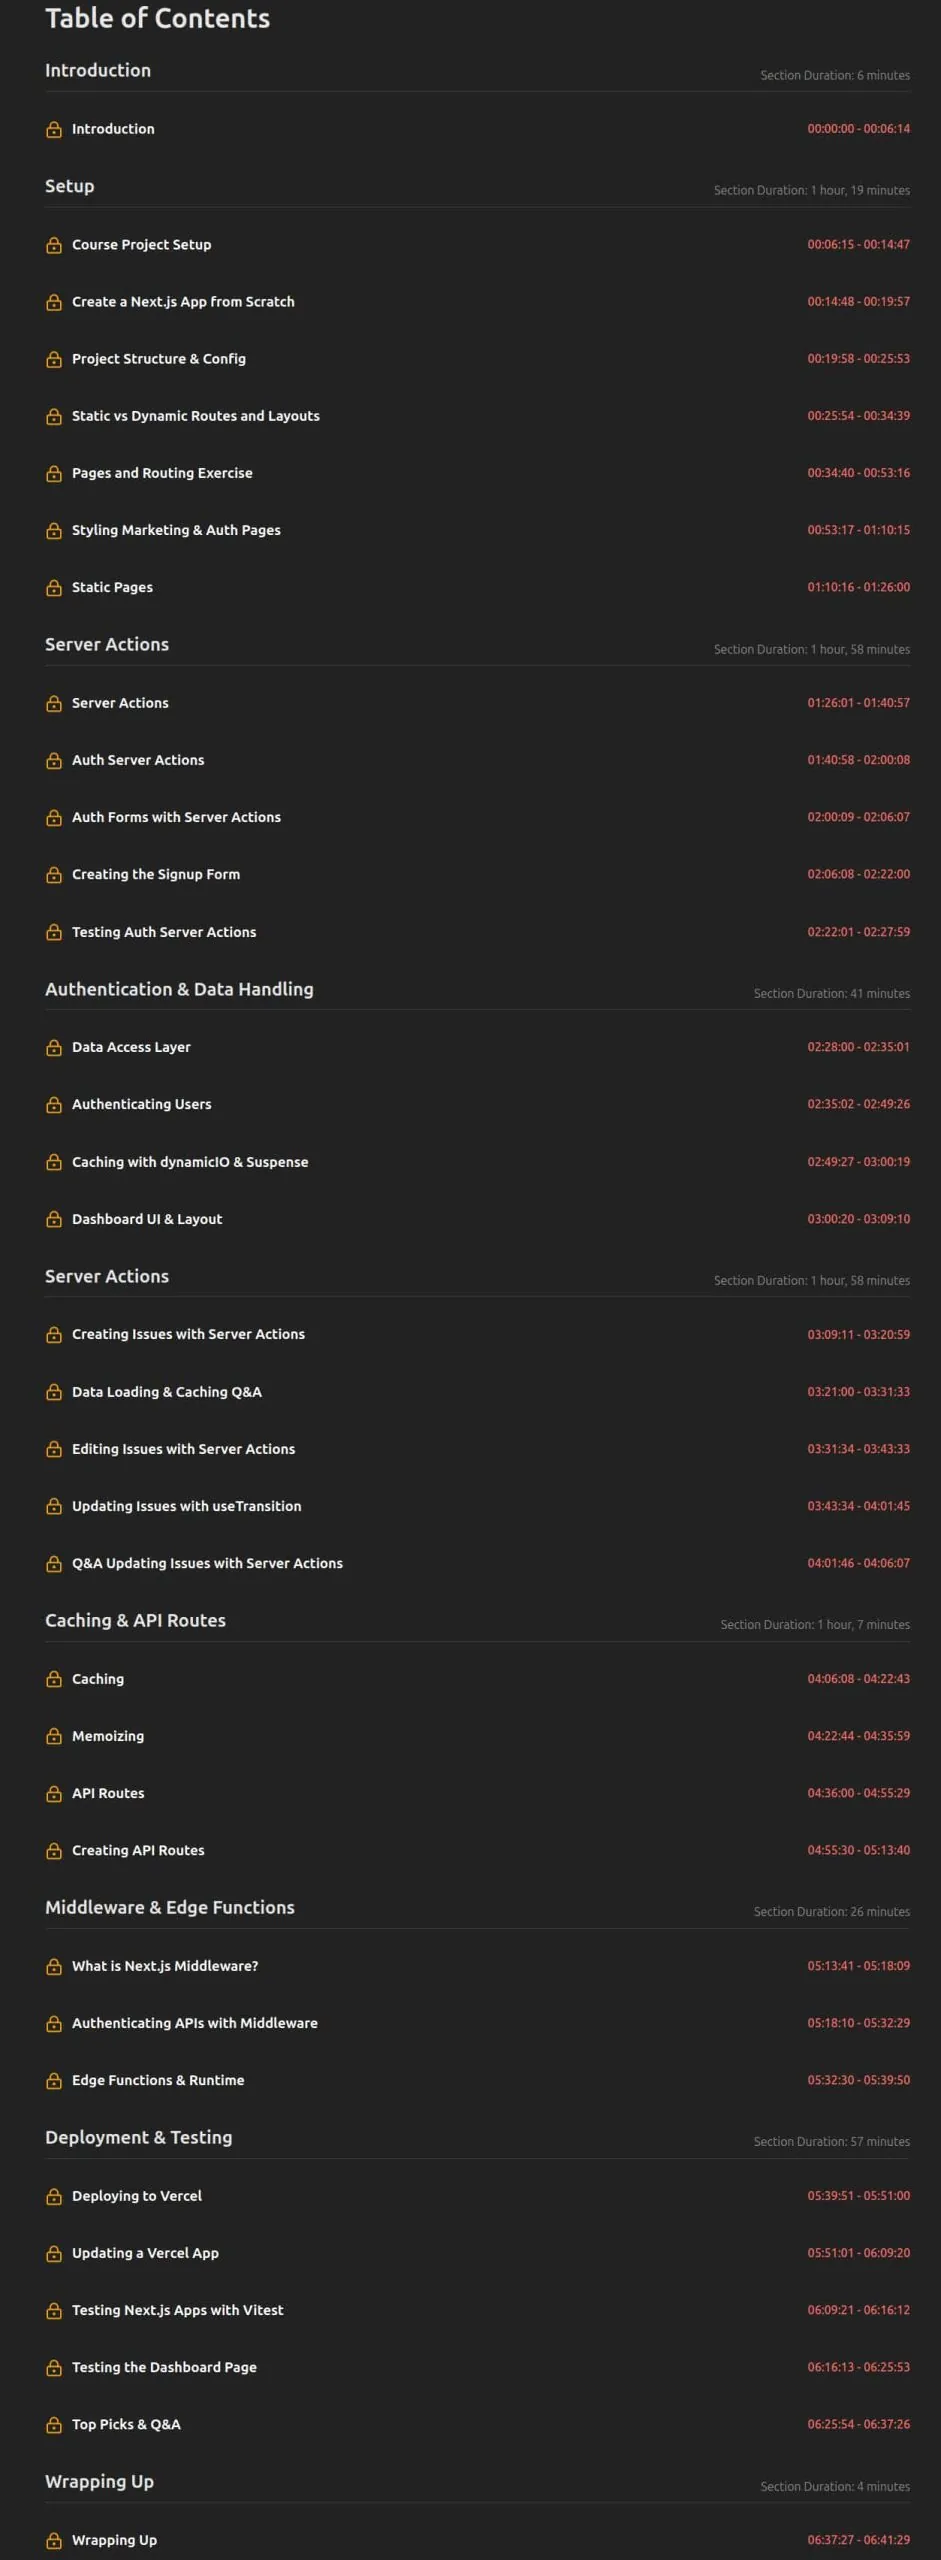Click lock icon beside Memoizing lesson
Screen dimensions: 941x2560
[x=54, y=1737]
